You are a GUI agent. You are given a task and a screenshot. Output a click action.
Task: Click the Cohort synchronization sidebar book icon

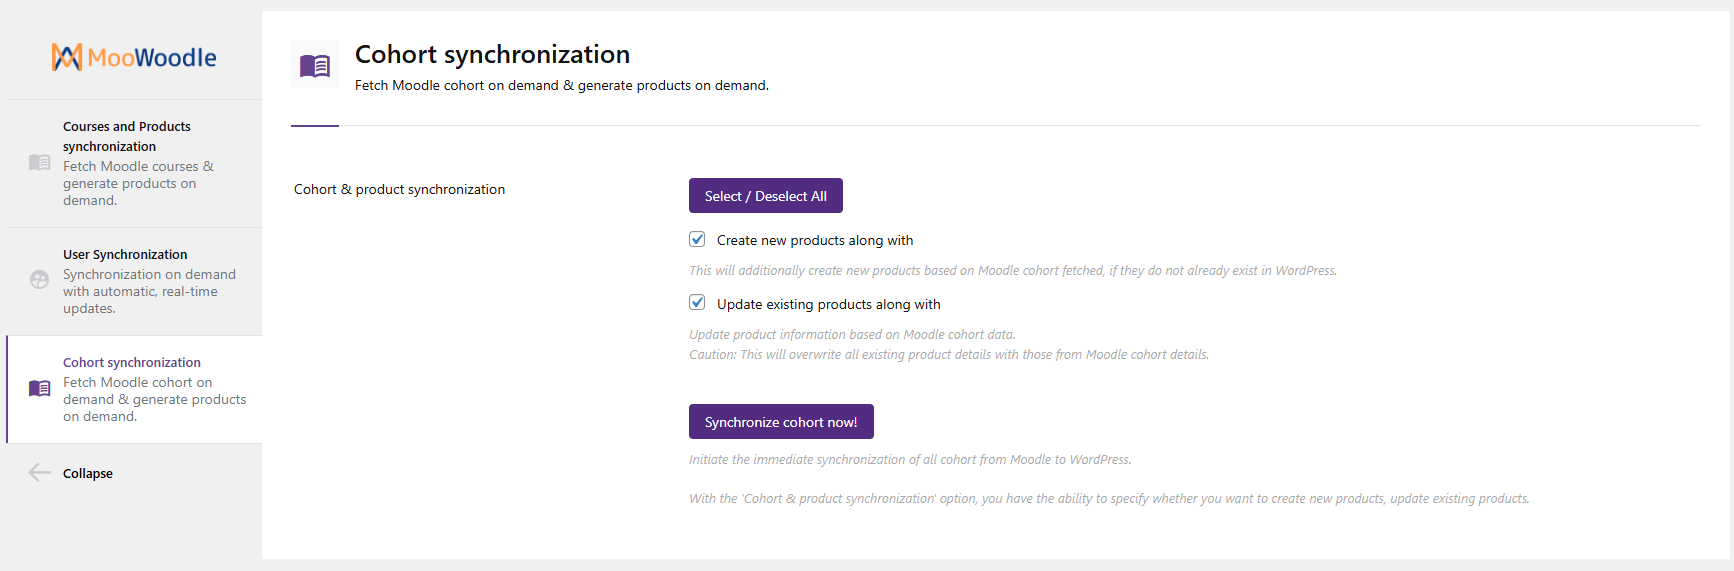pyautogui.click(x=40, y=388)
